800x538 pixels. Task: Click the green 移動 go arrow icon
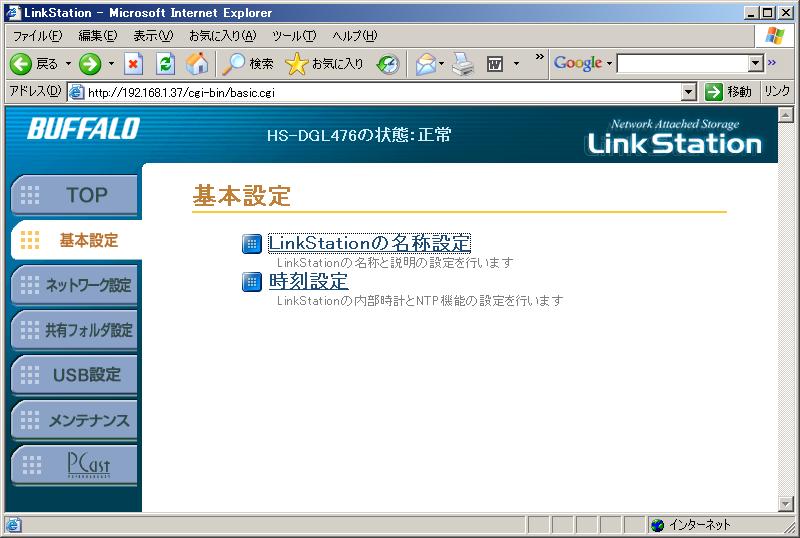click(714, 92)
